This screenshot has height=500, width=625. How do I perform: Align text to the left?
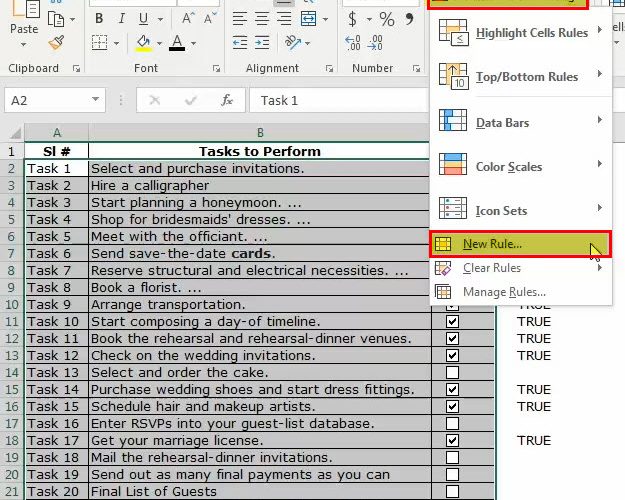[240, 18]
